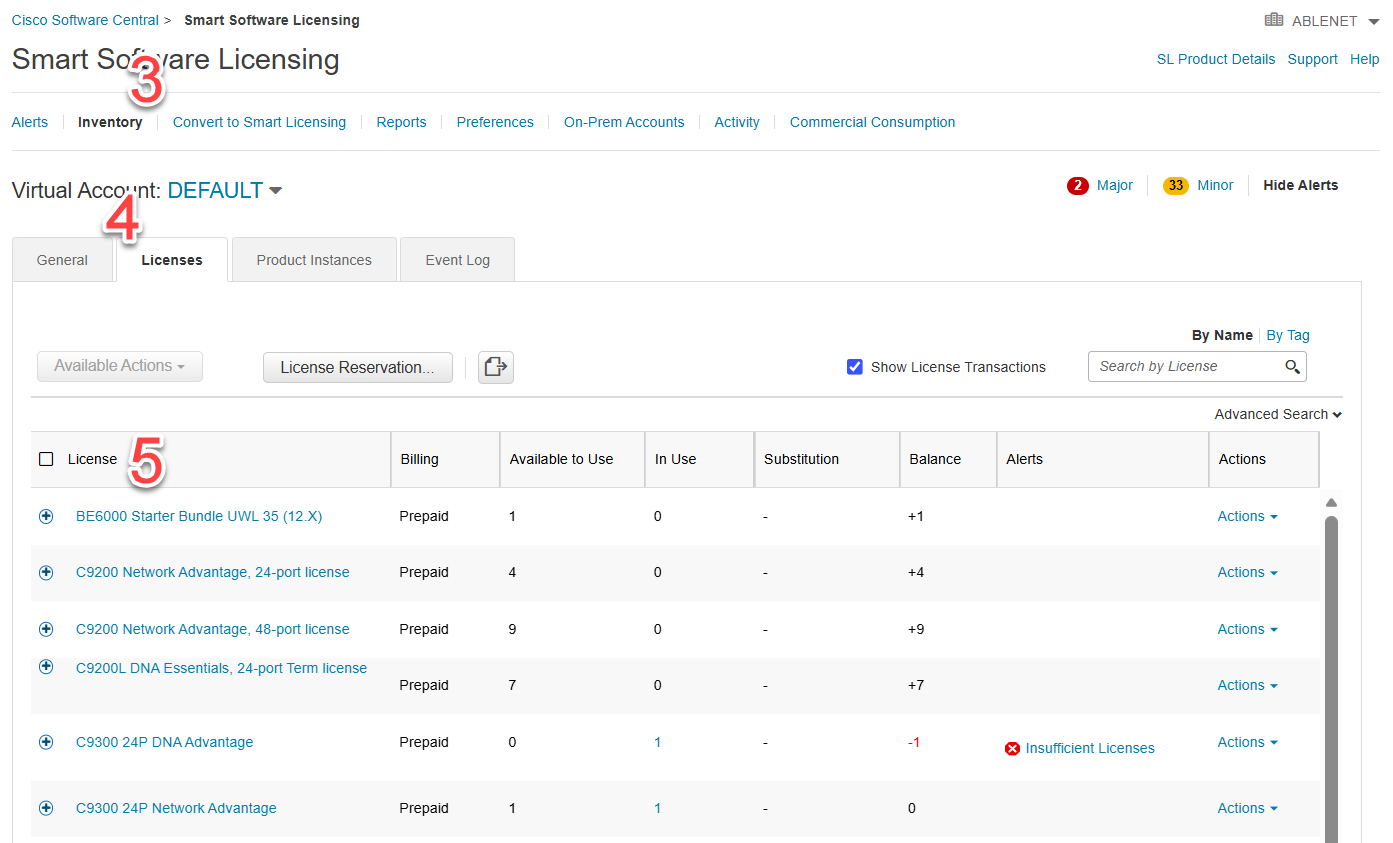
Task: Click the export license list icon
Action: click(496, 367)
